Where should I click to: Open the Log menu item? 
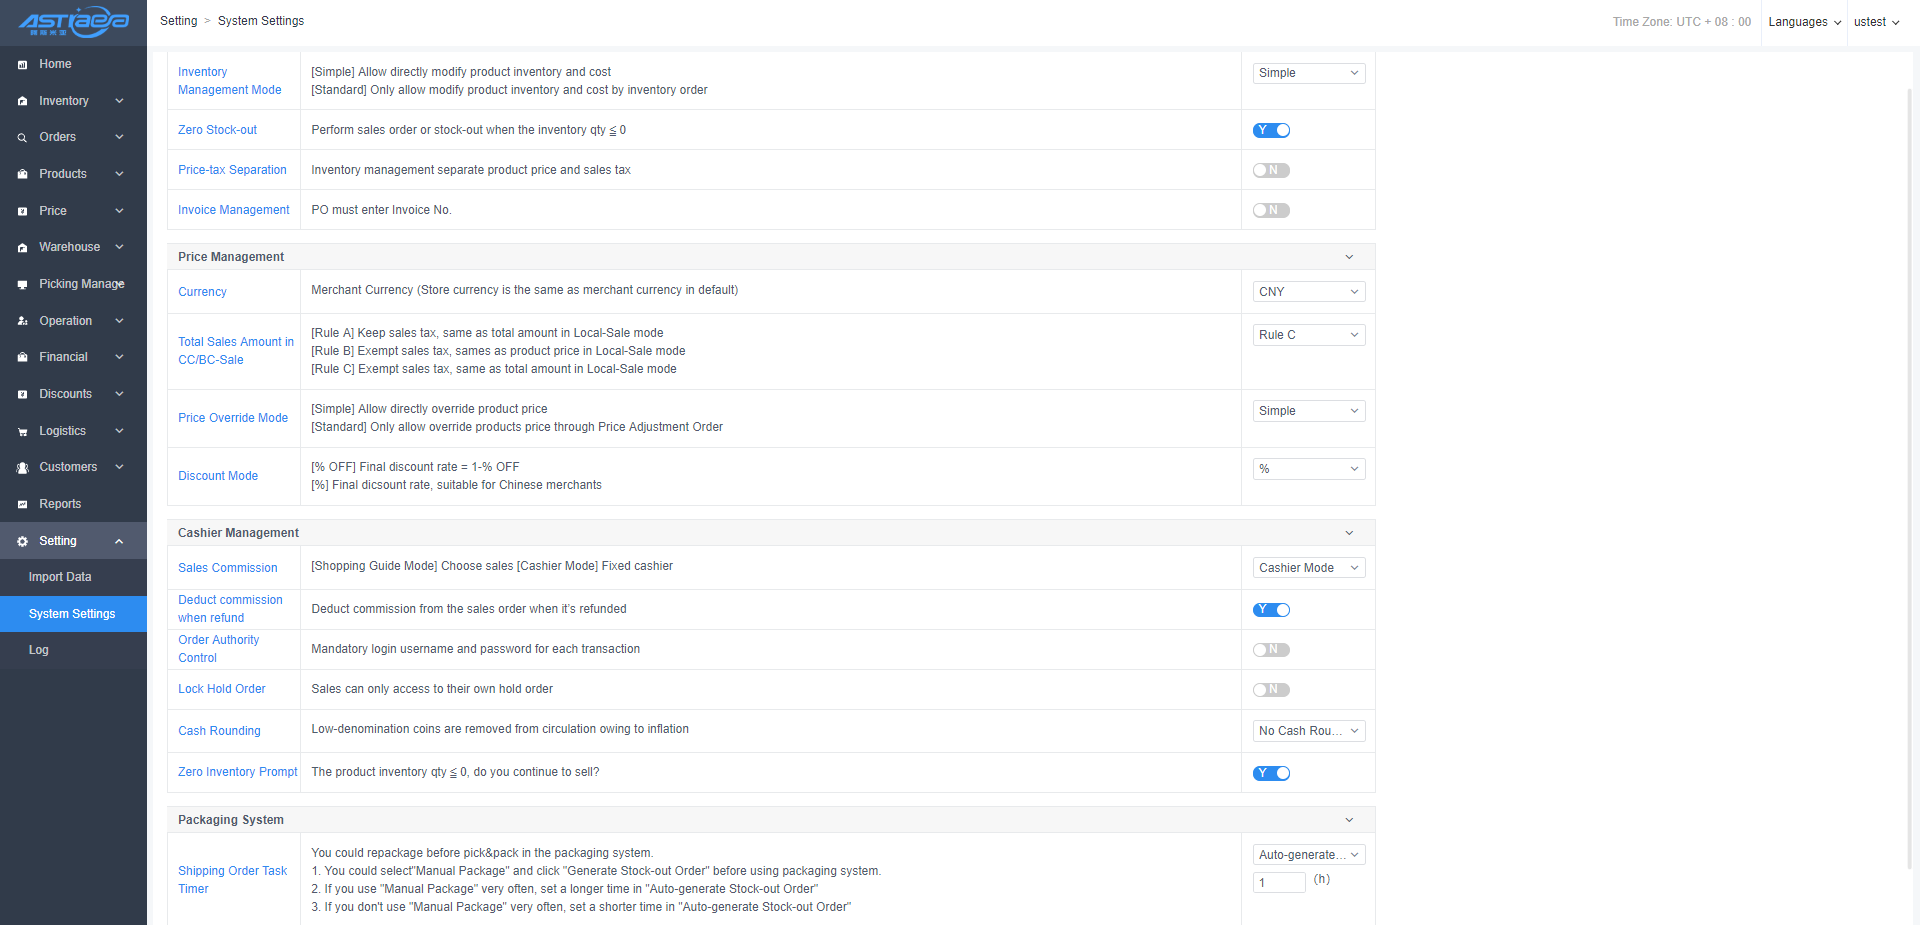click(x=39, y=650)
